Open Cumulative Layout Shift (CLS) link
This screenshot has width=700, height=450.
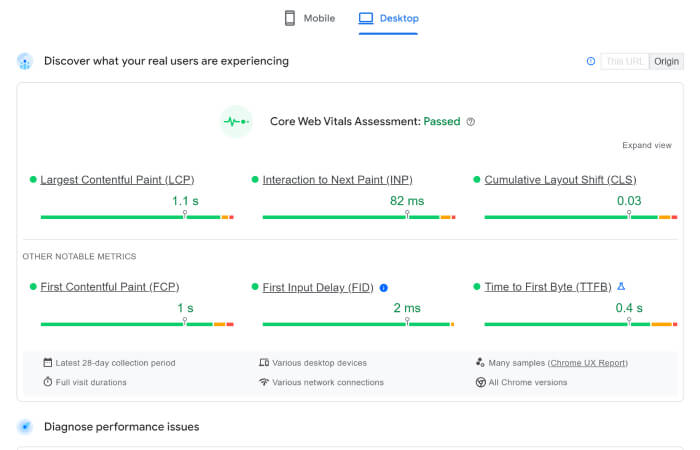560,180
